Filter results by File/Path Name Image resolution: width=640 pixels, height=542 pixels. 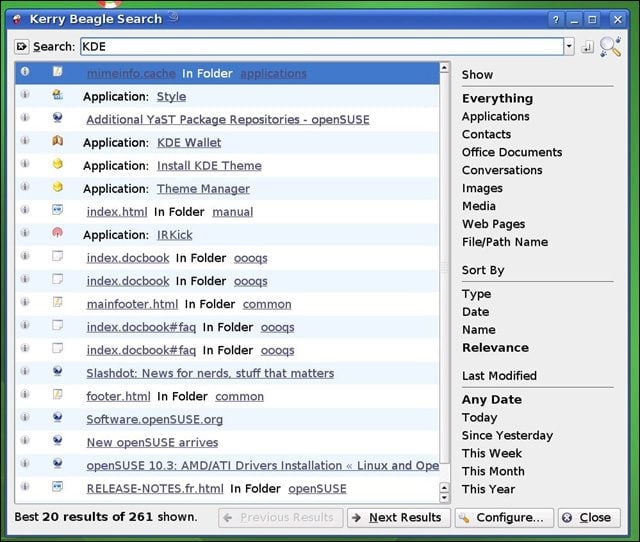[505, 242]
